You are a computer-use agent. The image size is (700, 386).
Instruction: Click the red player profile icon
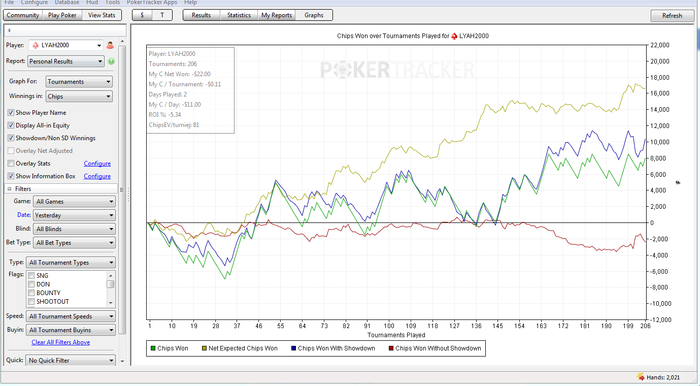110,46
